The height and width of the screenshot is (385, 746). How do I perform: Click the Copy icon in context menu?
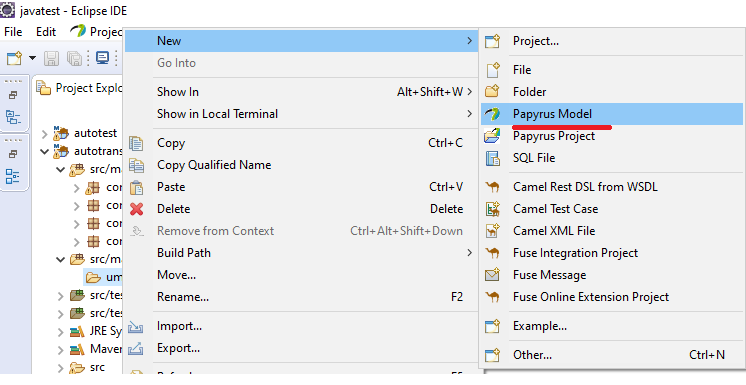click(x=136, y=143)
